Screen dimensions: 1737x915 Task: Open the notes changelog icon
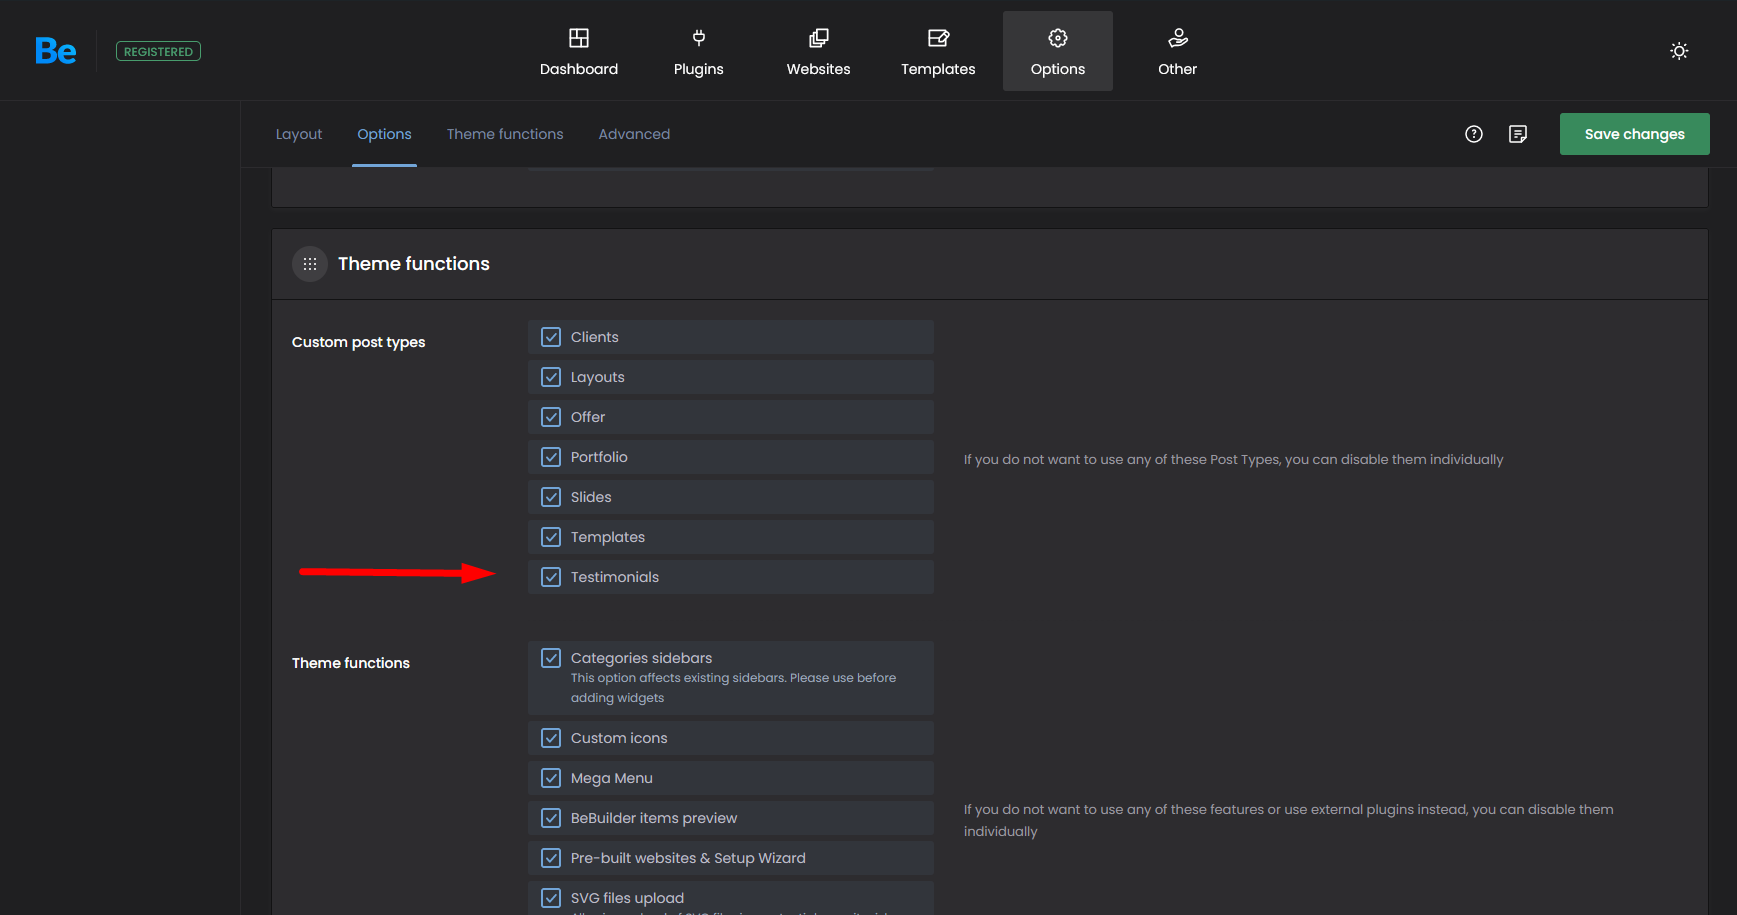click(1518, 134)
